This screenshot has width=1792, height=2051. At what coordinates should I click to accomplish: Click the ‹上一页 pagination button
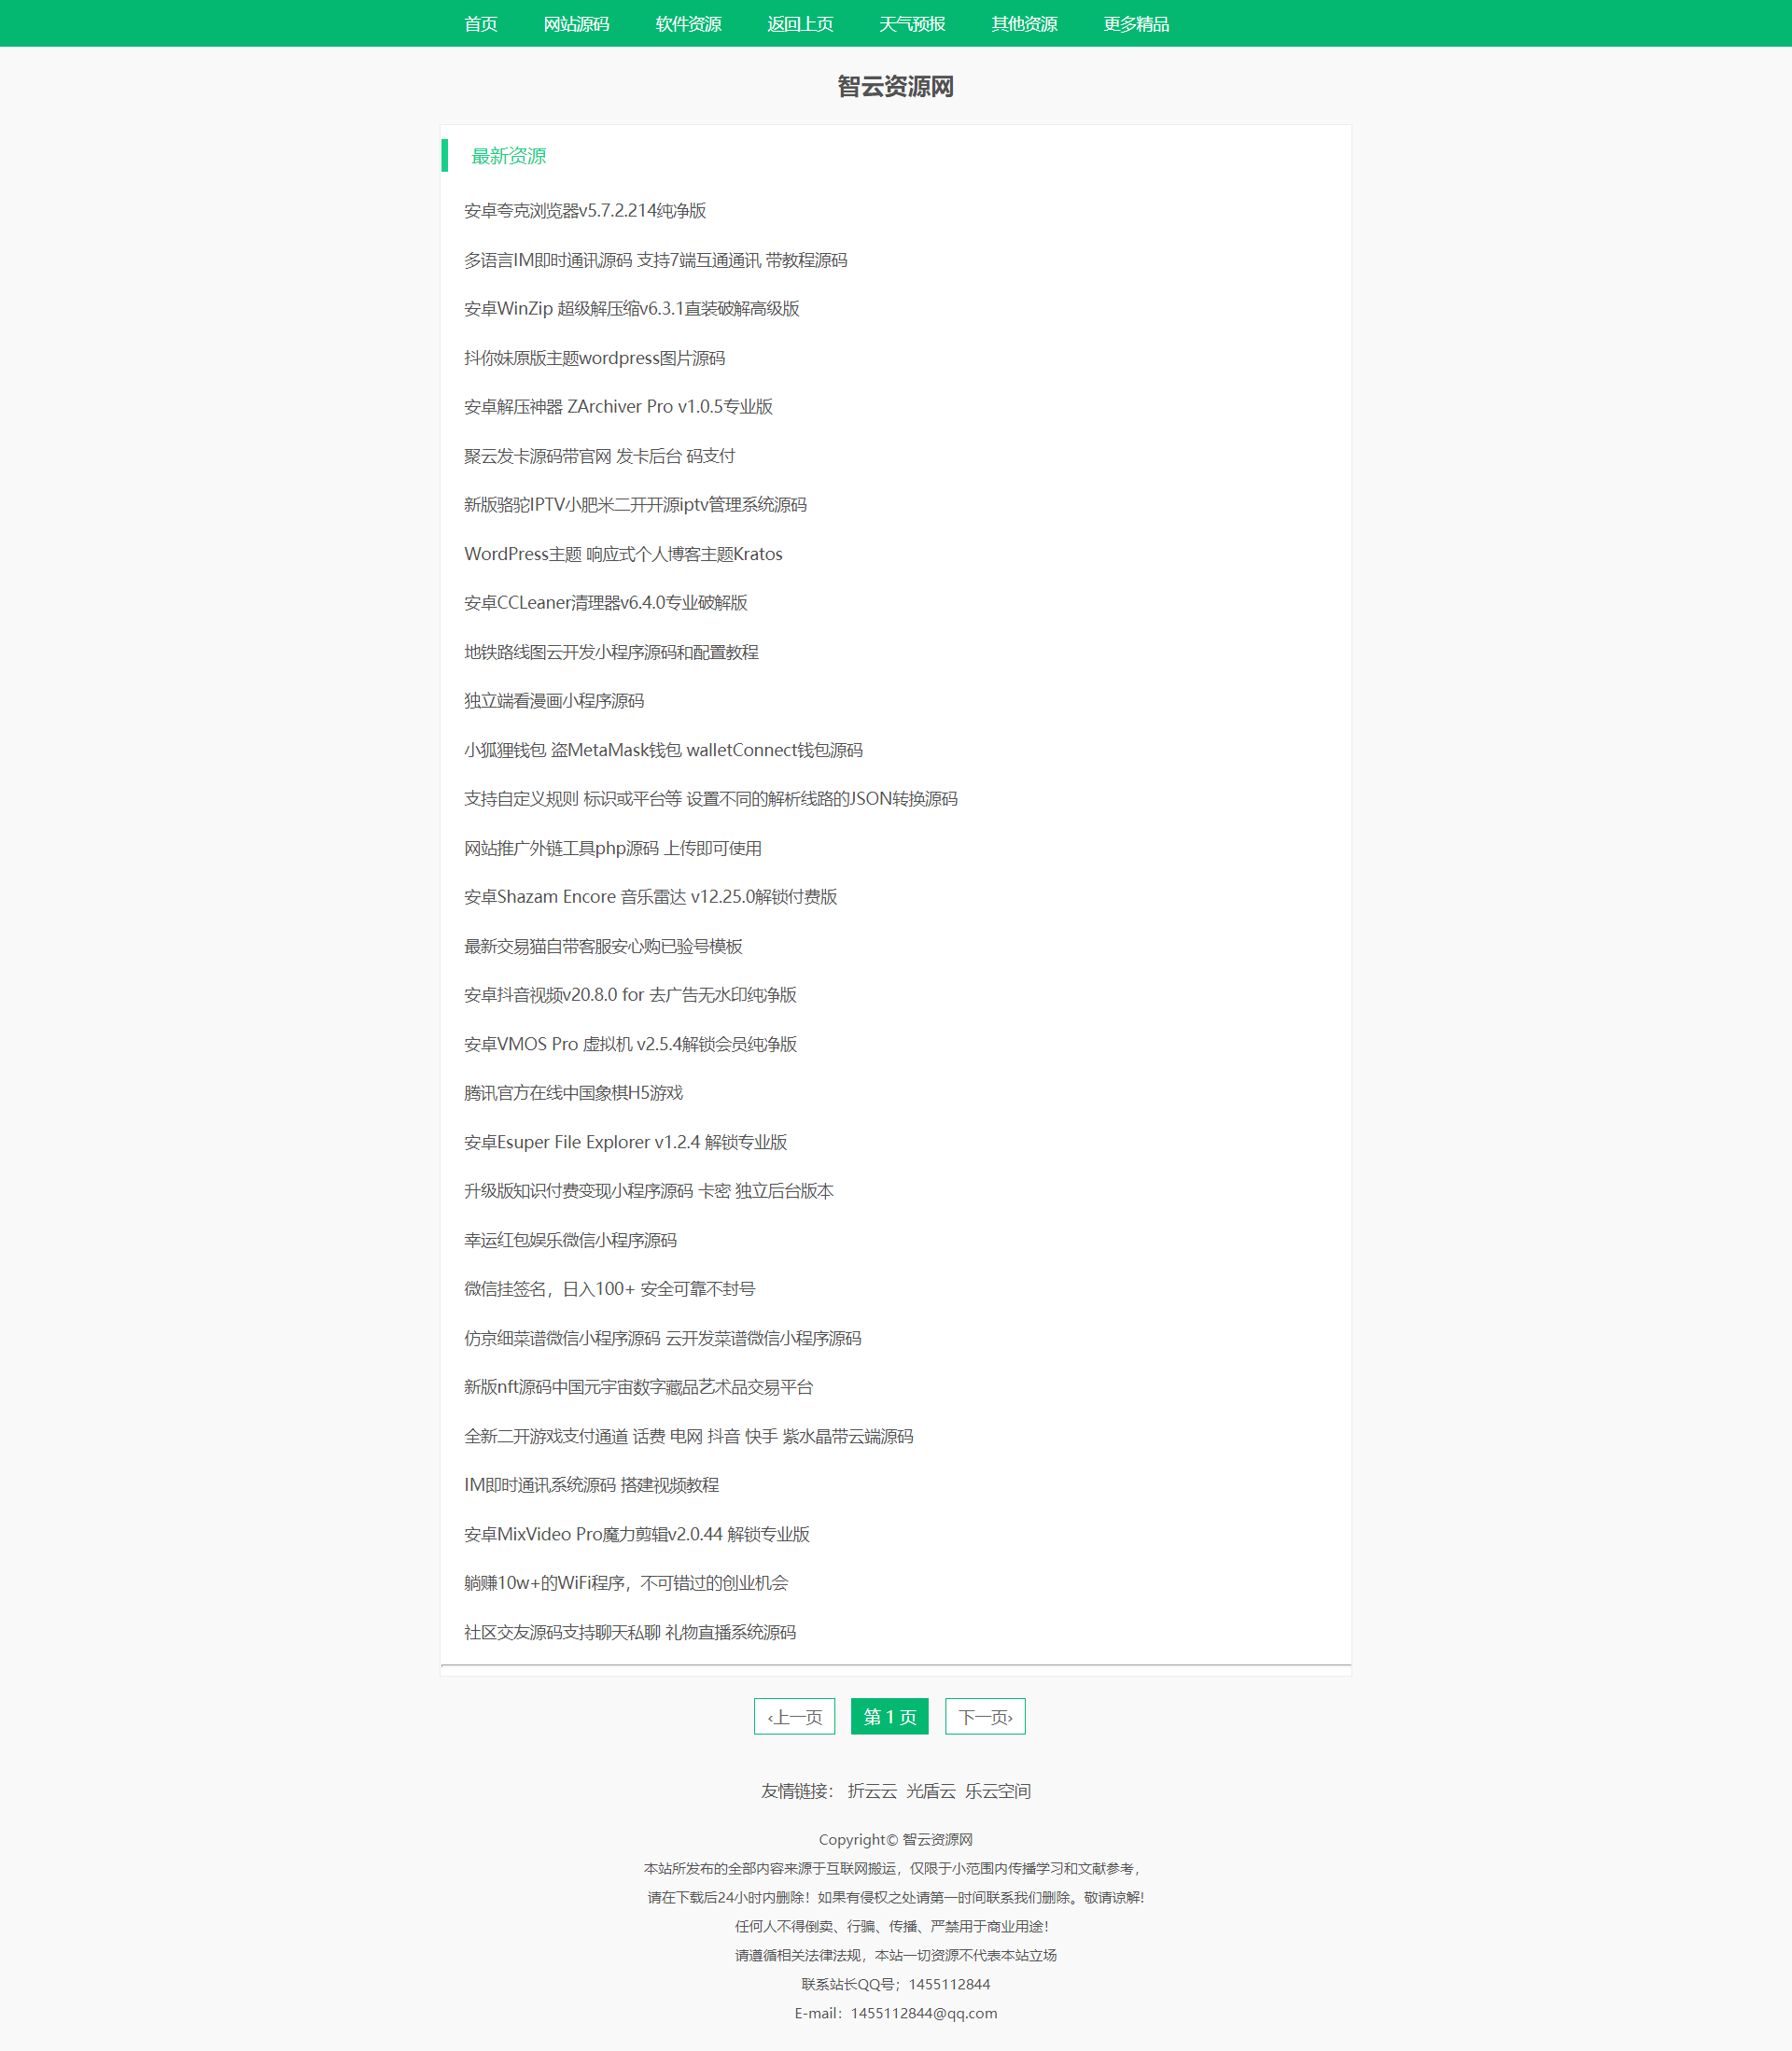tap(794, 1716)
